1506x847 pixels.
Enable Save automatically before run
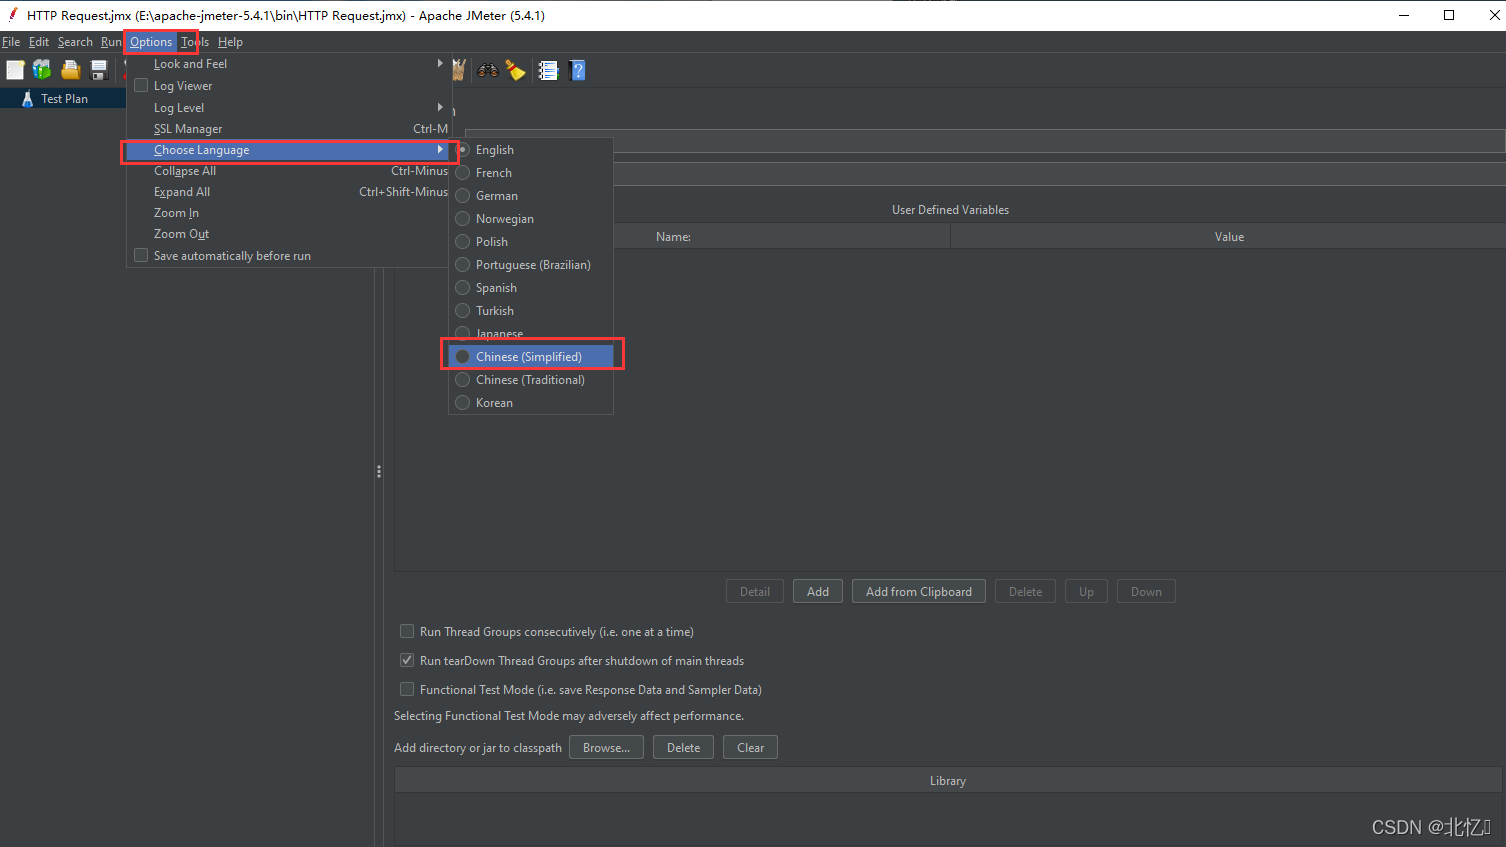[141, 255]
